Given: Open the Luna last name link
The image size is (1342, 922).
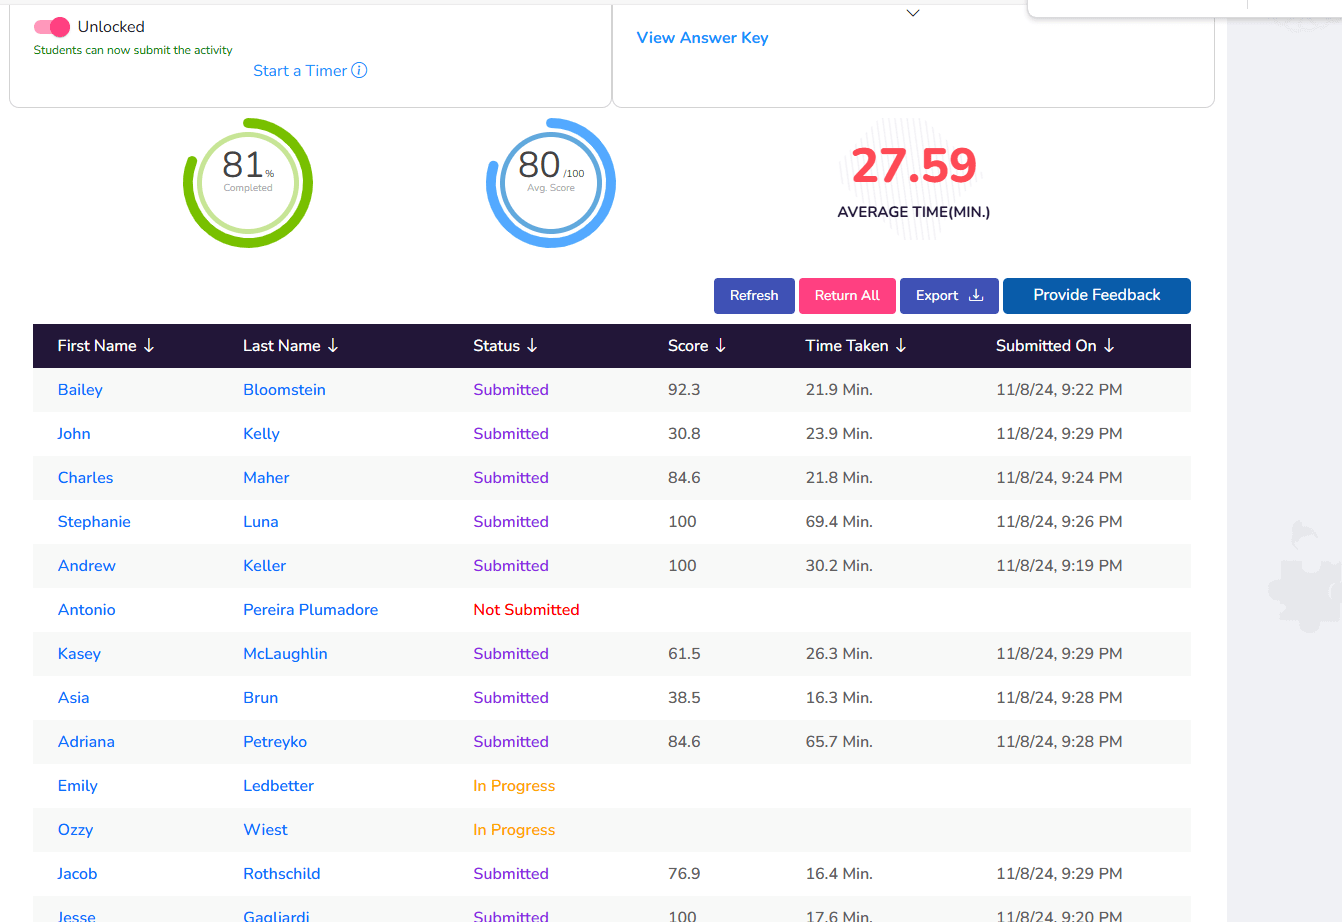Looking at the screenshot, I should (x=261, y=522).
